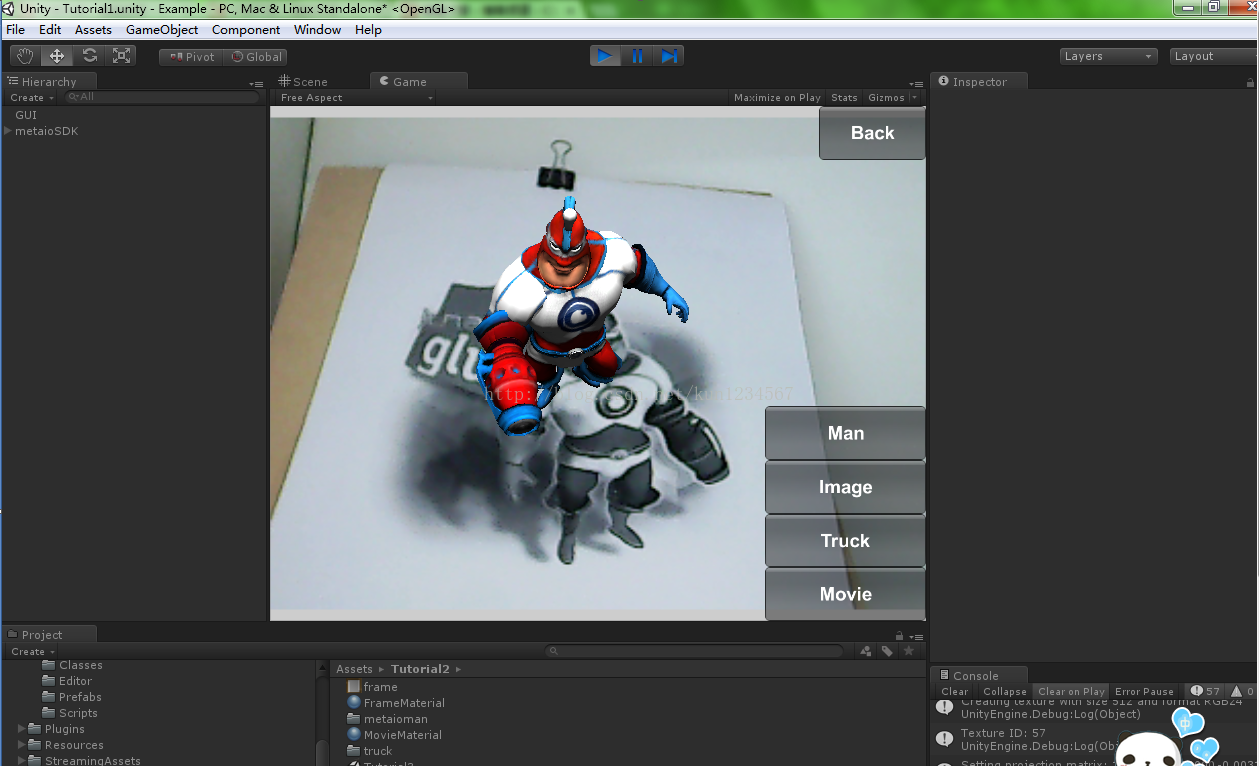Viewport: 1259px width, 766px height.
Task: Click the search by label icon
Action: 887,651
